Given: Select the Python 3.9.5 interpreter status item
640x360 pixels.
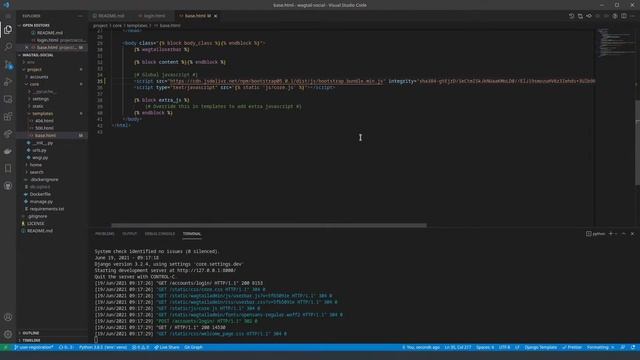Looking at the screenshot, I should [x=103, y=347].
